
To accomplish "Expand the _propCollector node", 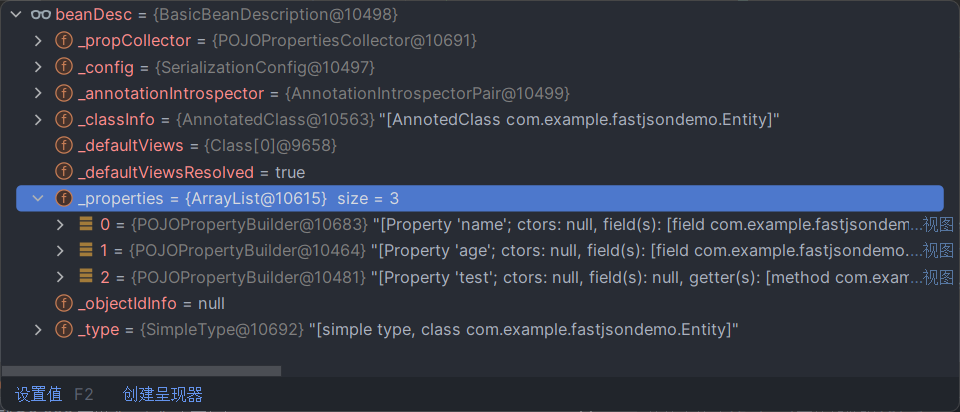I will [x=38, y=41].
